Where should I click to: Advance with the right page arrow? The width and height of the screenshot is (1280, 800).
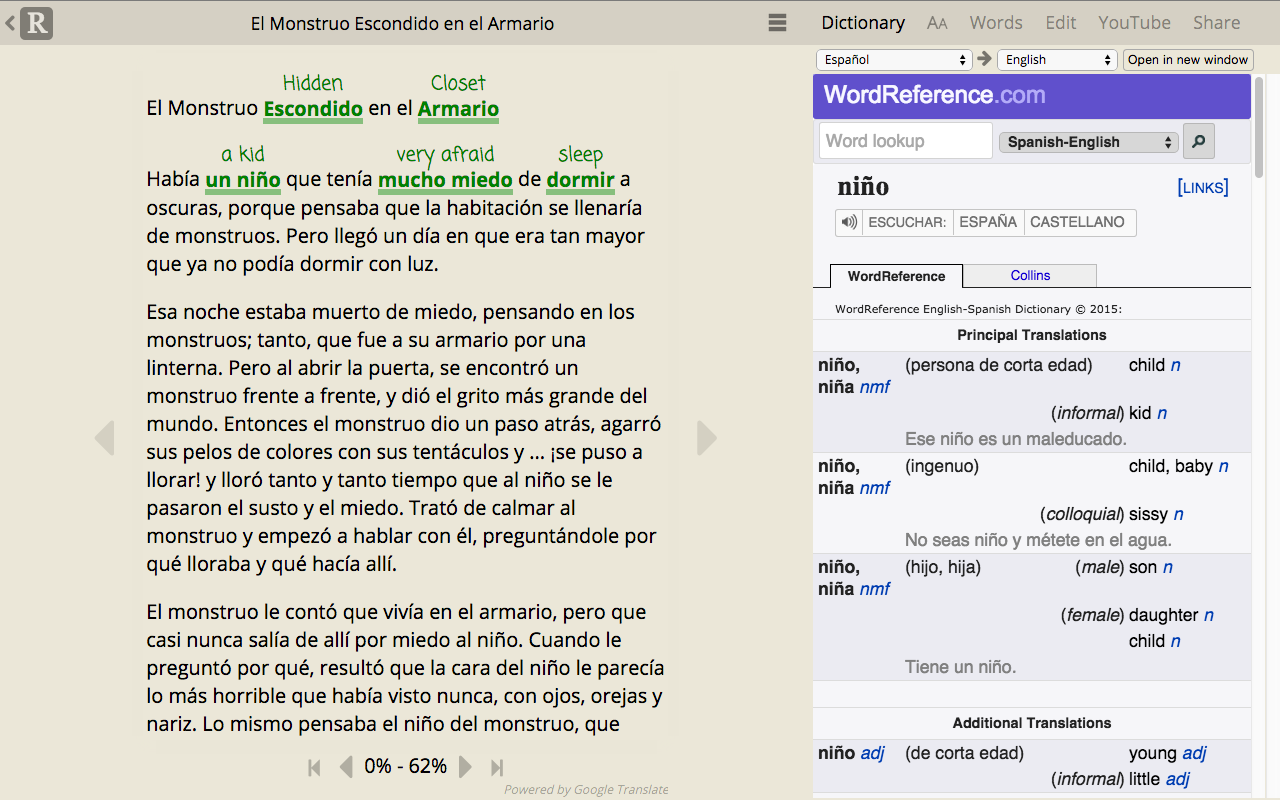pos(707,437)
